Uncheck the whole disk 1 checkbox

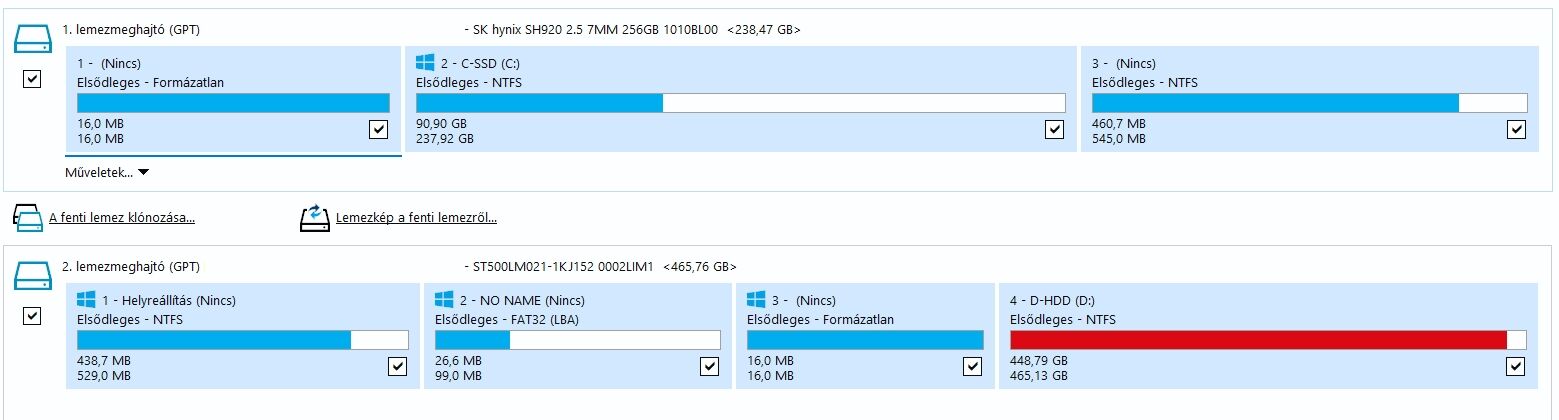(x=31, y=79)
